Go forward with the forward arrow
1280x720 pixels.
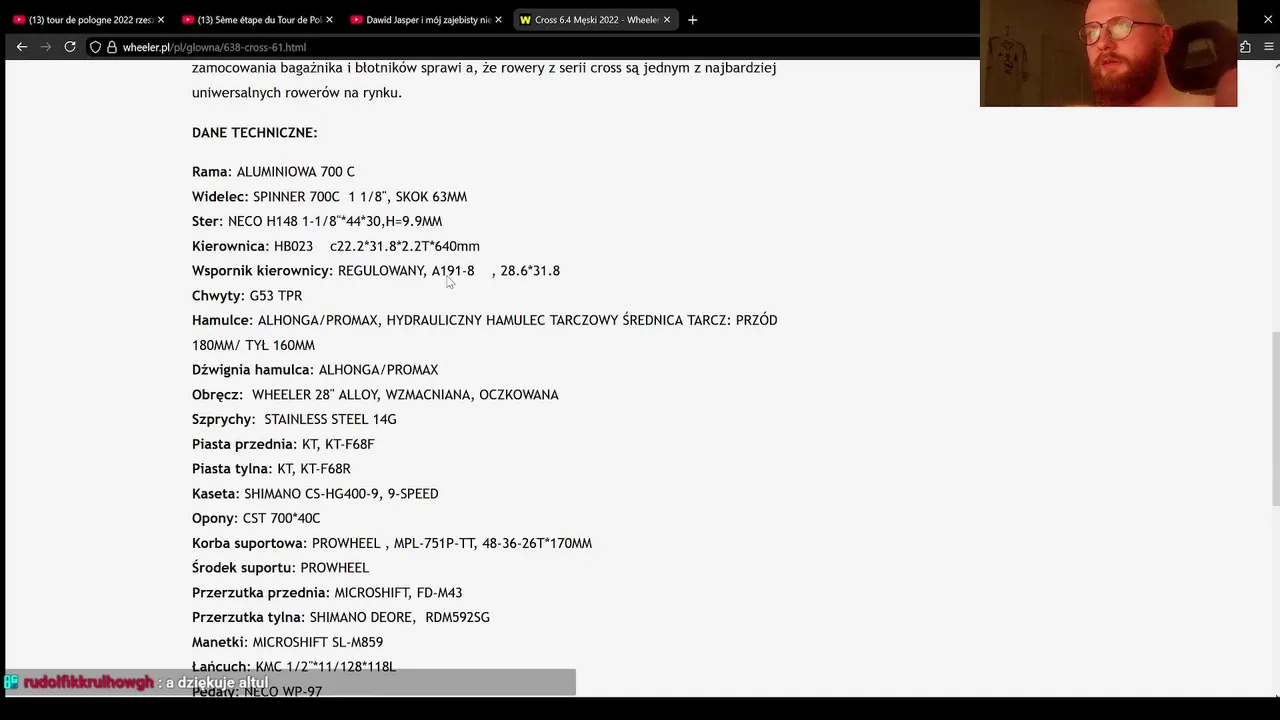coord(46,47)
